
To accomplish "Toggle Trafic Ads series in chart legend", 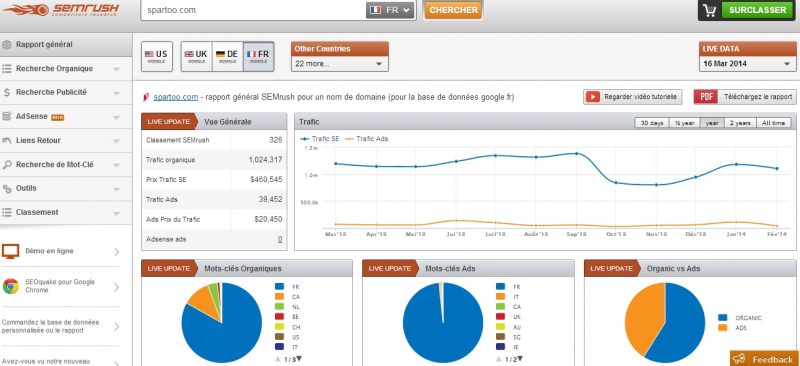I will [x=366, y=138].
